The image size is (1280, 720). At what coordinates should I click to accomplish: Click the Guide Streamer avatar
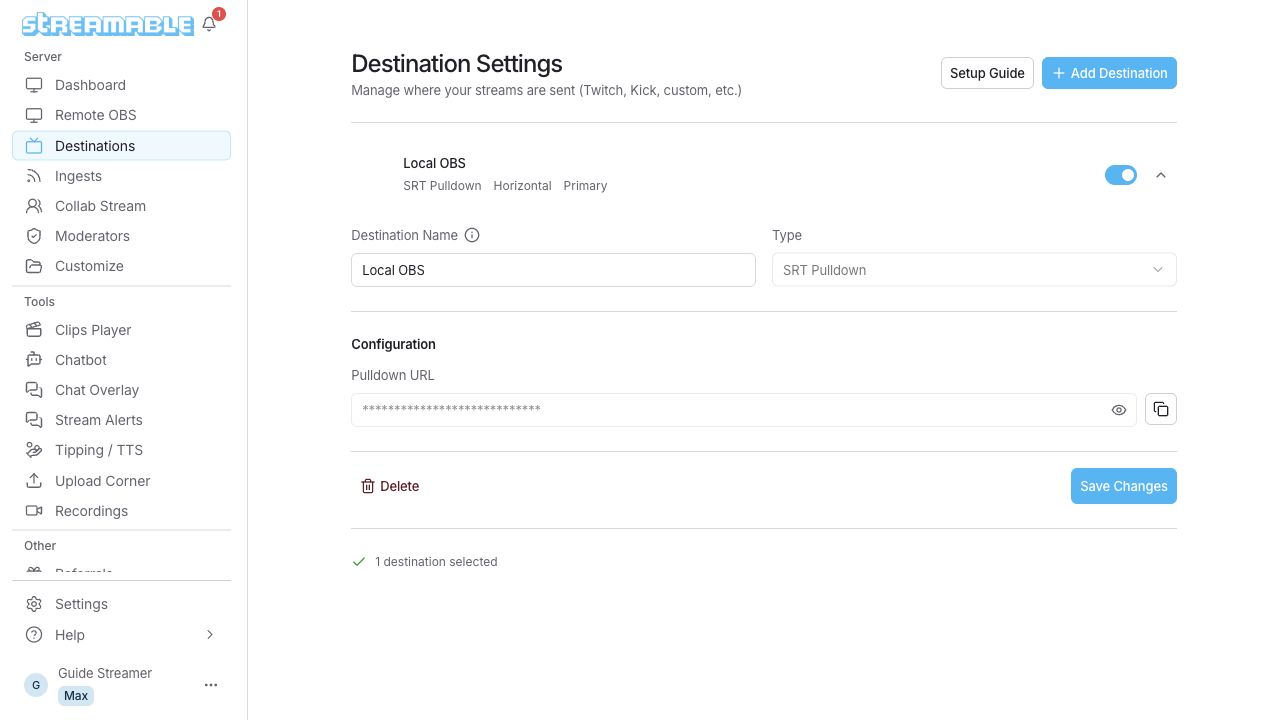(36, 685)
